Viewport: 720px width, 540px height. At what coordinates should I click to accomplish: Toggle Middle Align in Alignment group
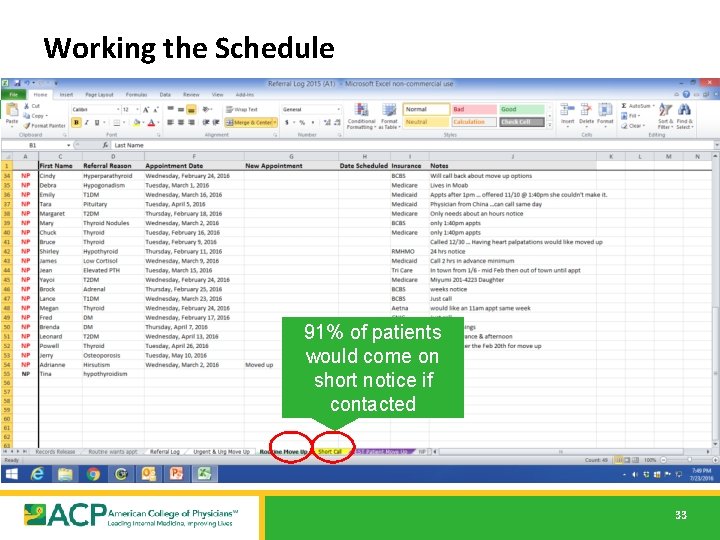(181, 109)
